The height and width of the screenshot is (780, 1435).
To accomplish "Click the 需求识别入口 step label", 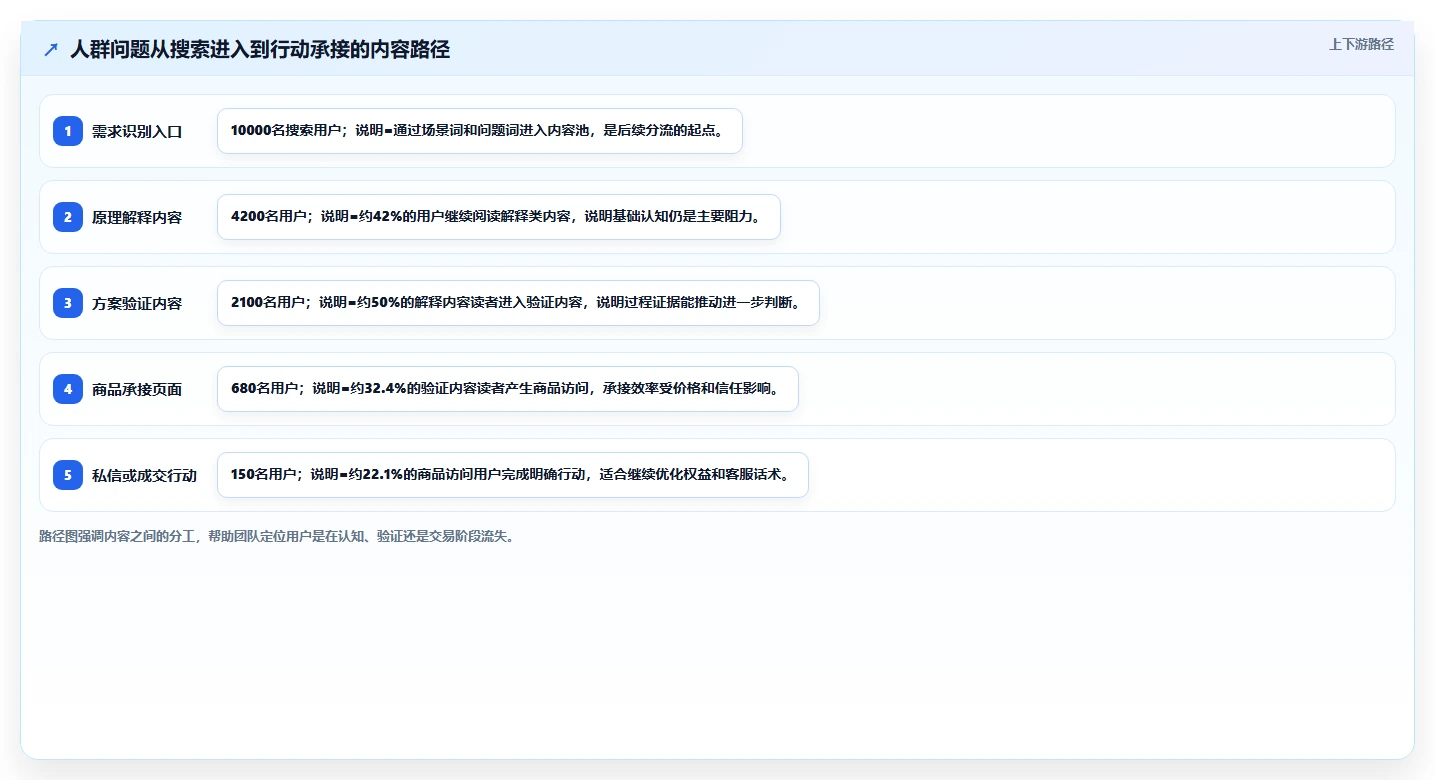I will (x=137, y=131).
